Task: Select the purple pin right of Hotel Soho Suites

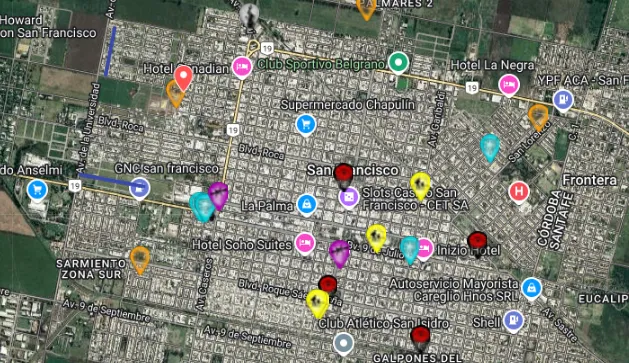Action: pos(339,253)
